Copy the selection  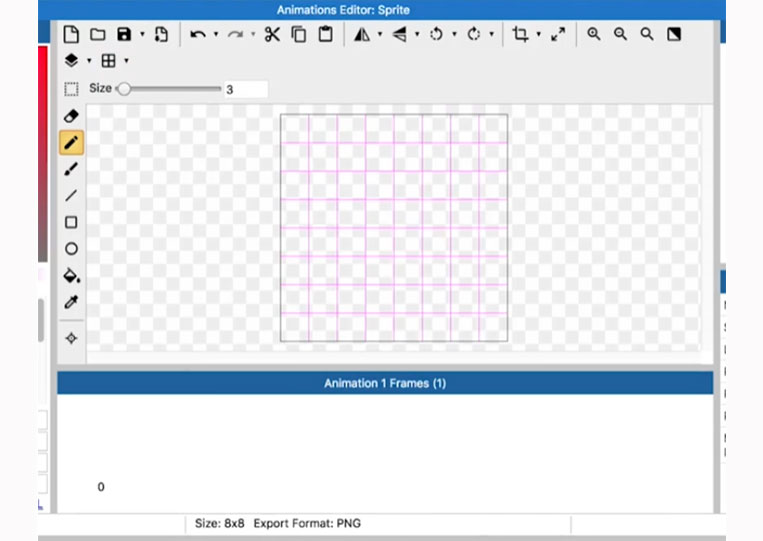tap(299, 35)
